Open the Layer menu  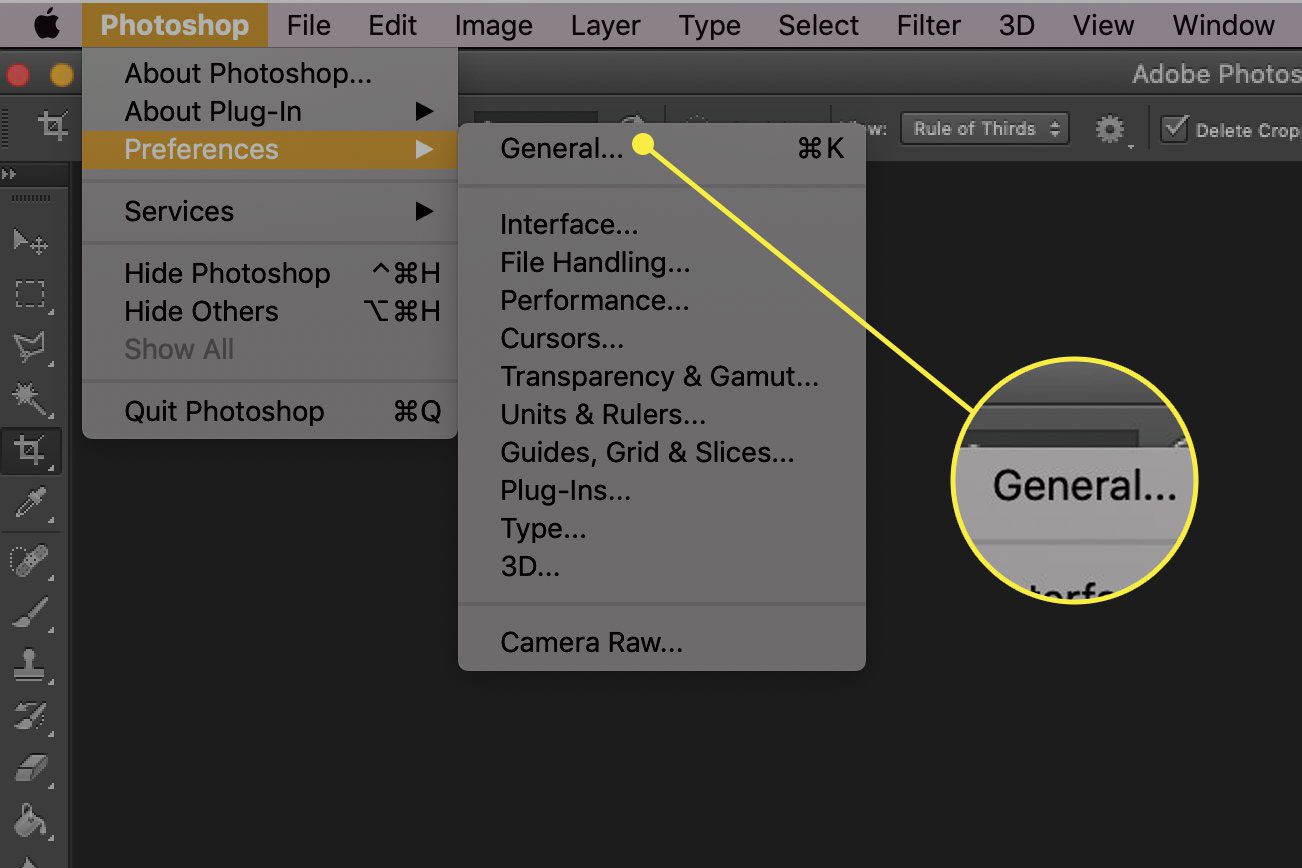[x=606, y=25]
